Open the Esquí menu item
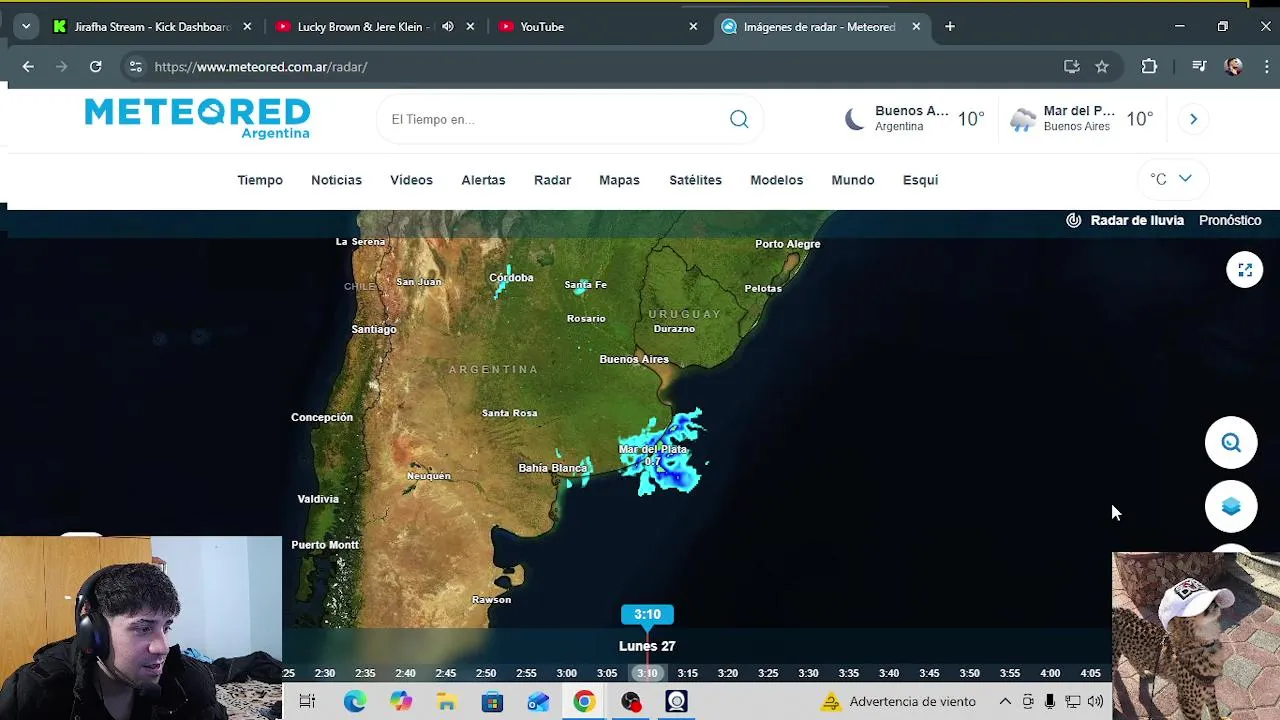This screenshot has width=1280, height=720. (920, 180)
